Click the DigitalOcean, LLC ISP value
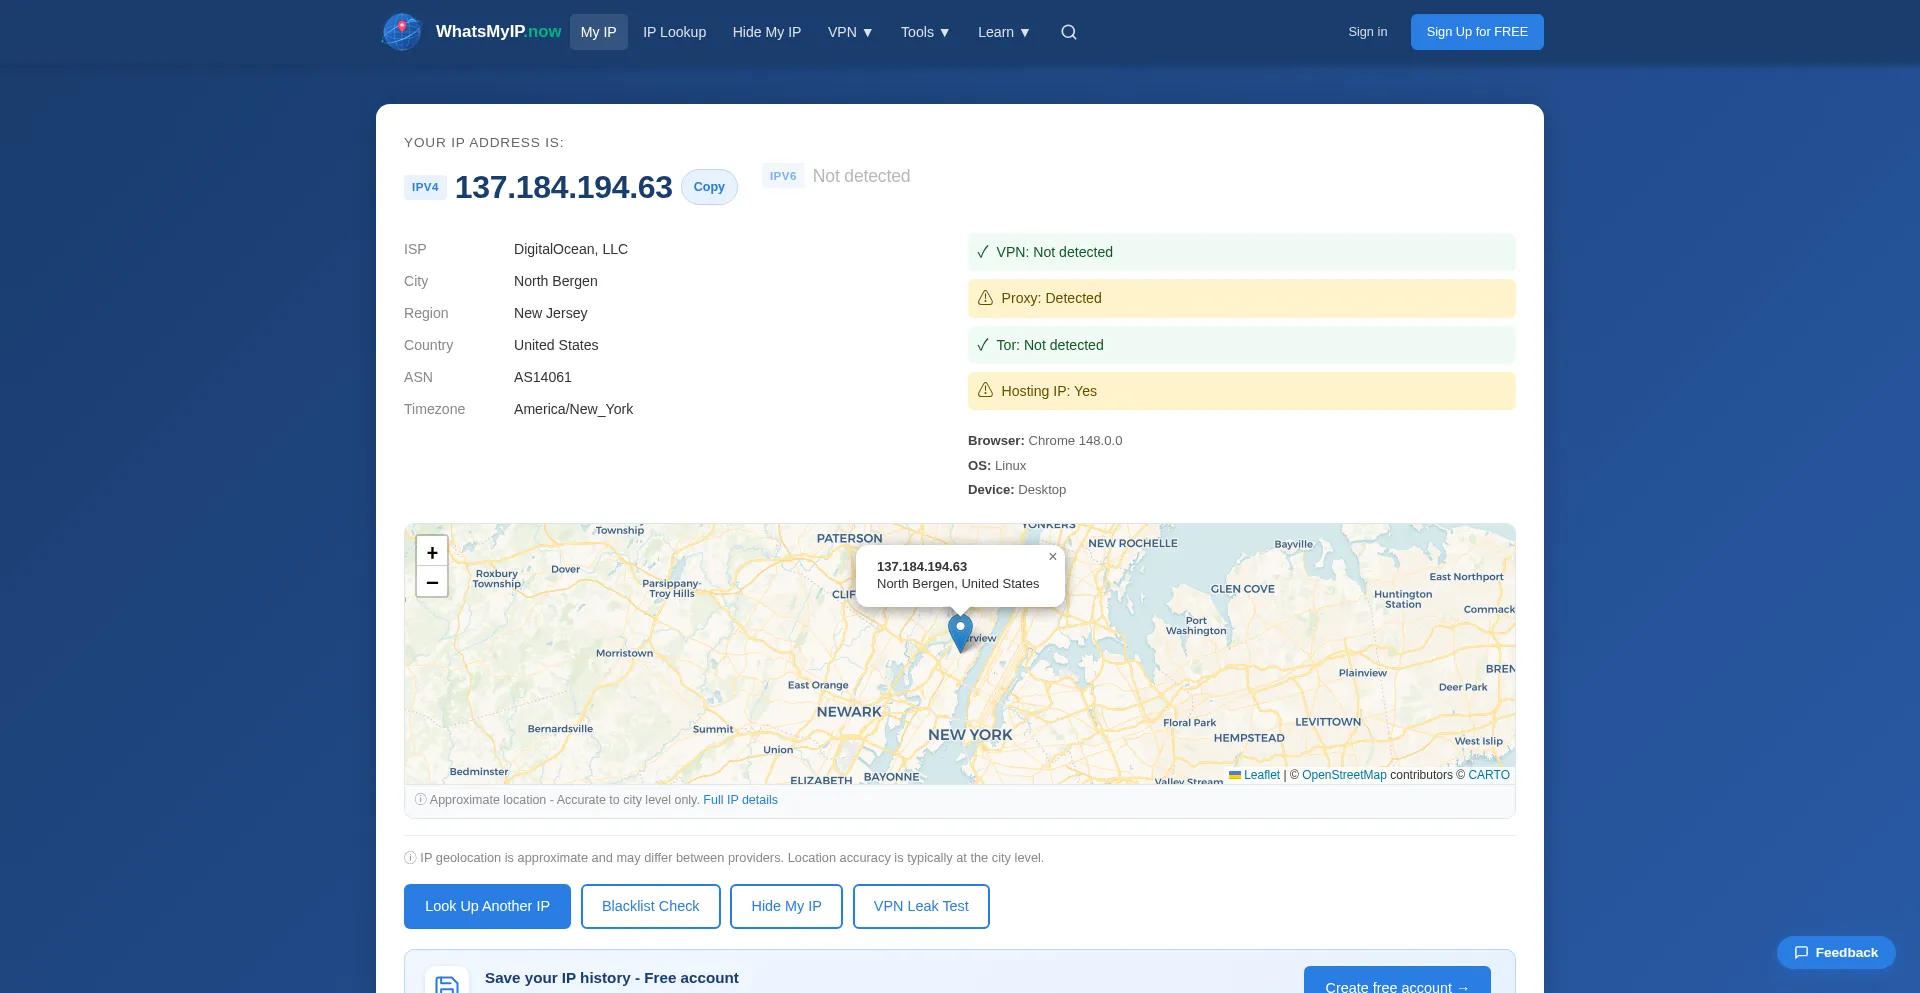1920x993 pixels. [x=571, y=249]
